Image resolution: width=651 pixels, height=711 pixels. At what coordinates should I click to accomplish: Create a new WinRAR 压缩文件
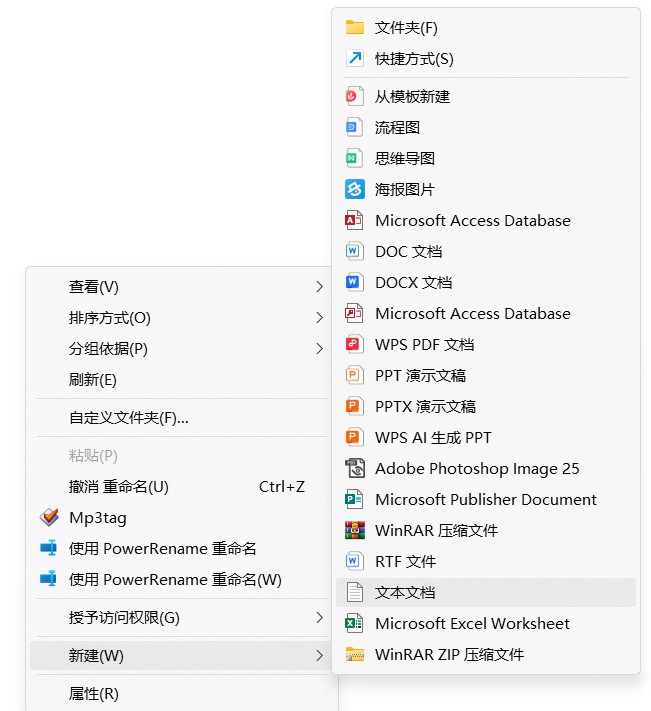click(486, 530)
